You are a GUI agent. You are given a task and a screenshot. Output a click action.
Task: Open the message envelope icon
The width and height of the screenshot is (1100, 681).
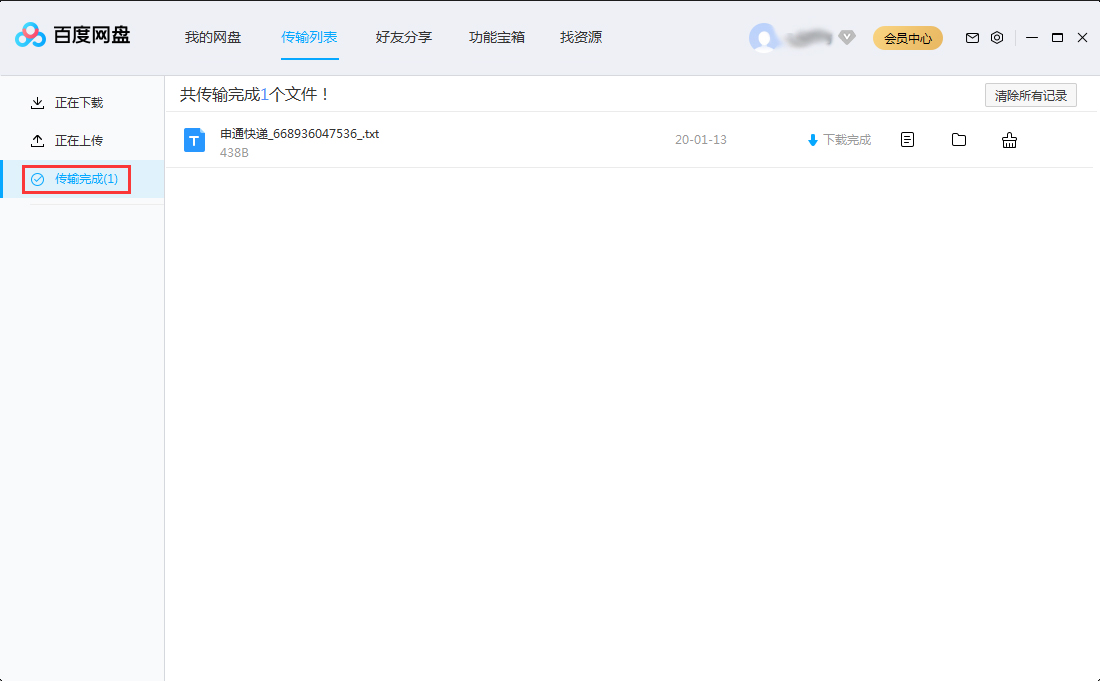point(971,37)
